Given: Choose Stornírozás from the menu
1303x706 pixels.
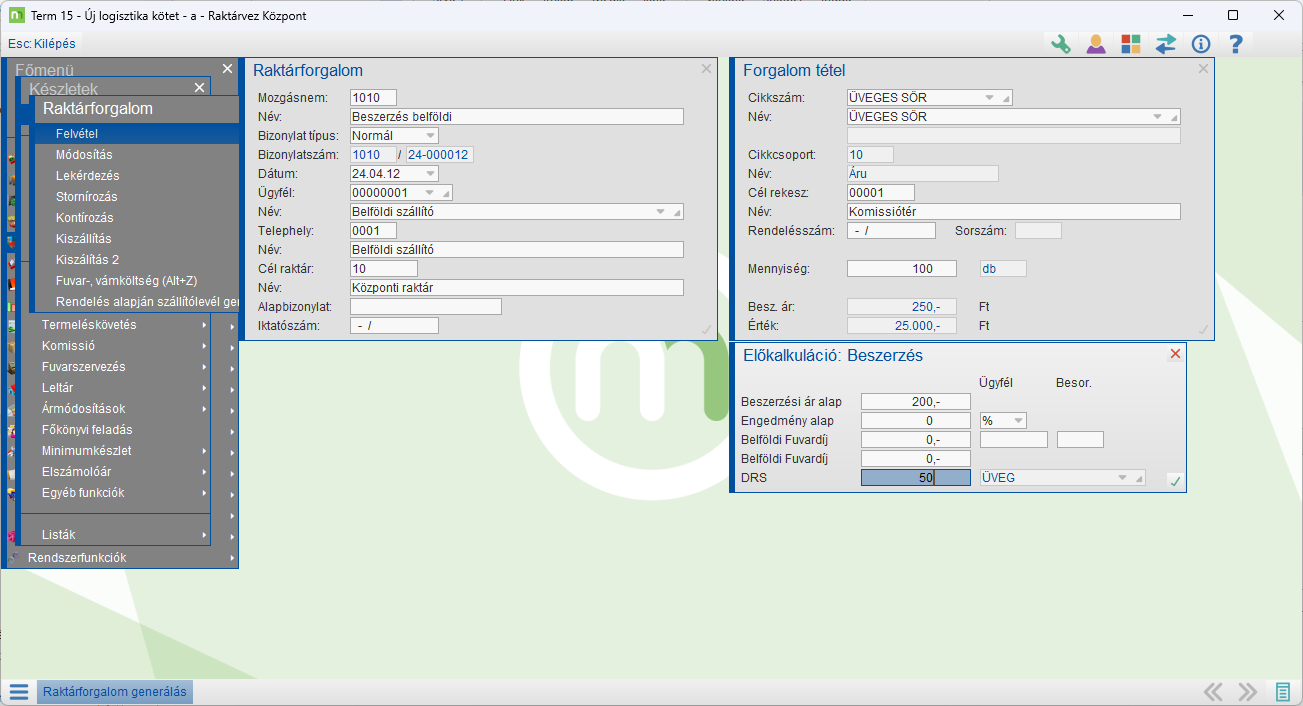Looking at the screenshot, I should coord(87,197).
